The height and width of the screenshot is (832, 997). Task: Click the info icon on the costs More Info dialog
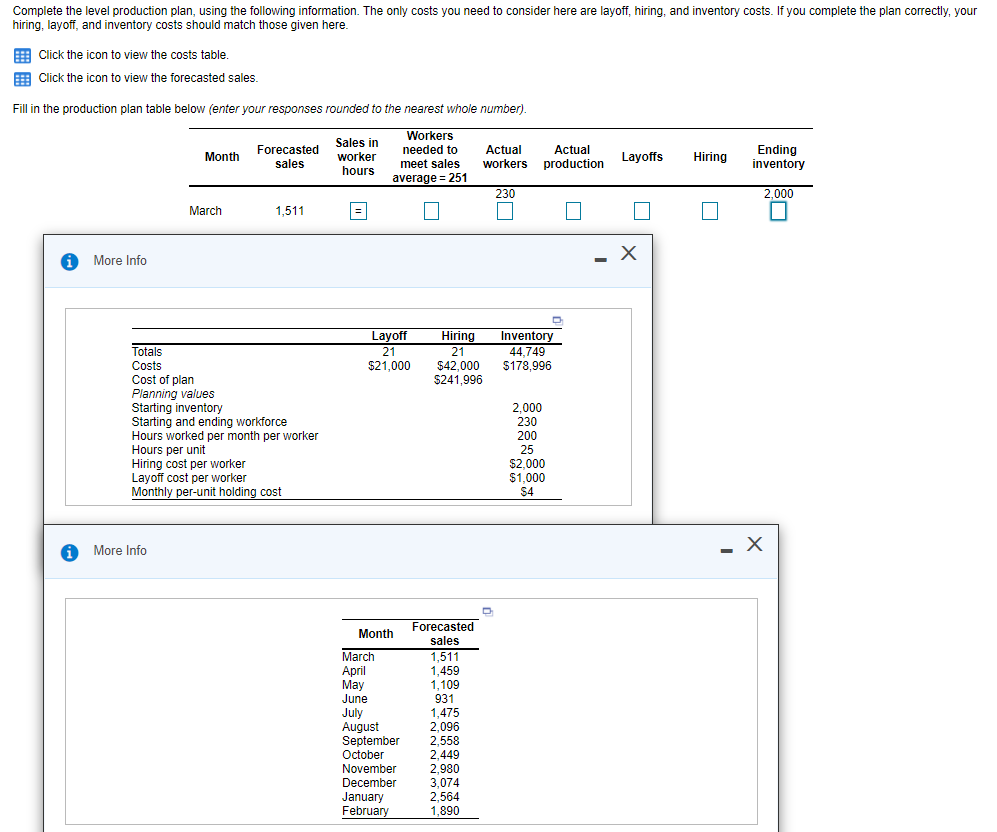click(x=68, y=260)
